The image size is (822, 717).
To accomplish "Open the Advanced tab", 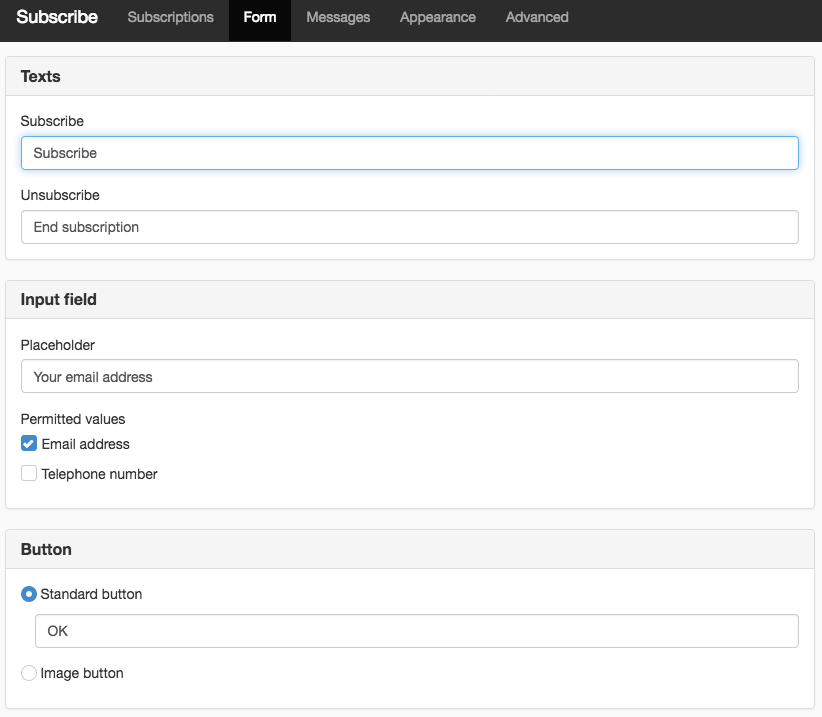I will pos(537,17).
